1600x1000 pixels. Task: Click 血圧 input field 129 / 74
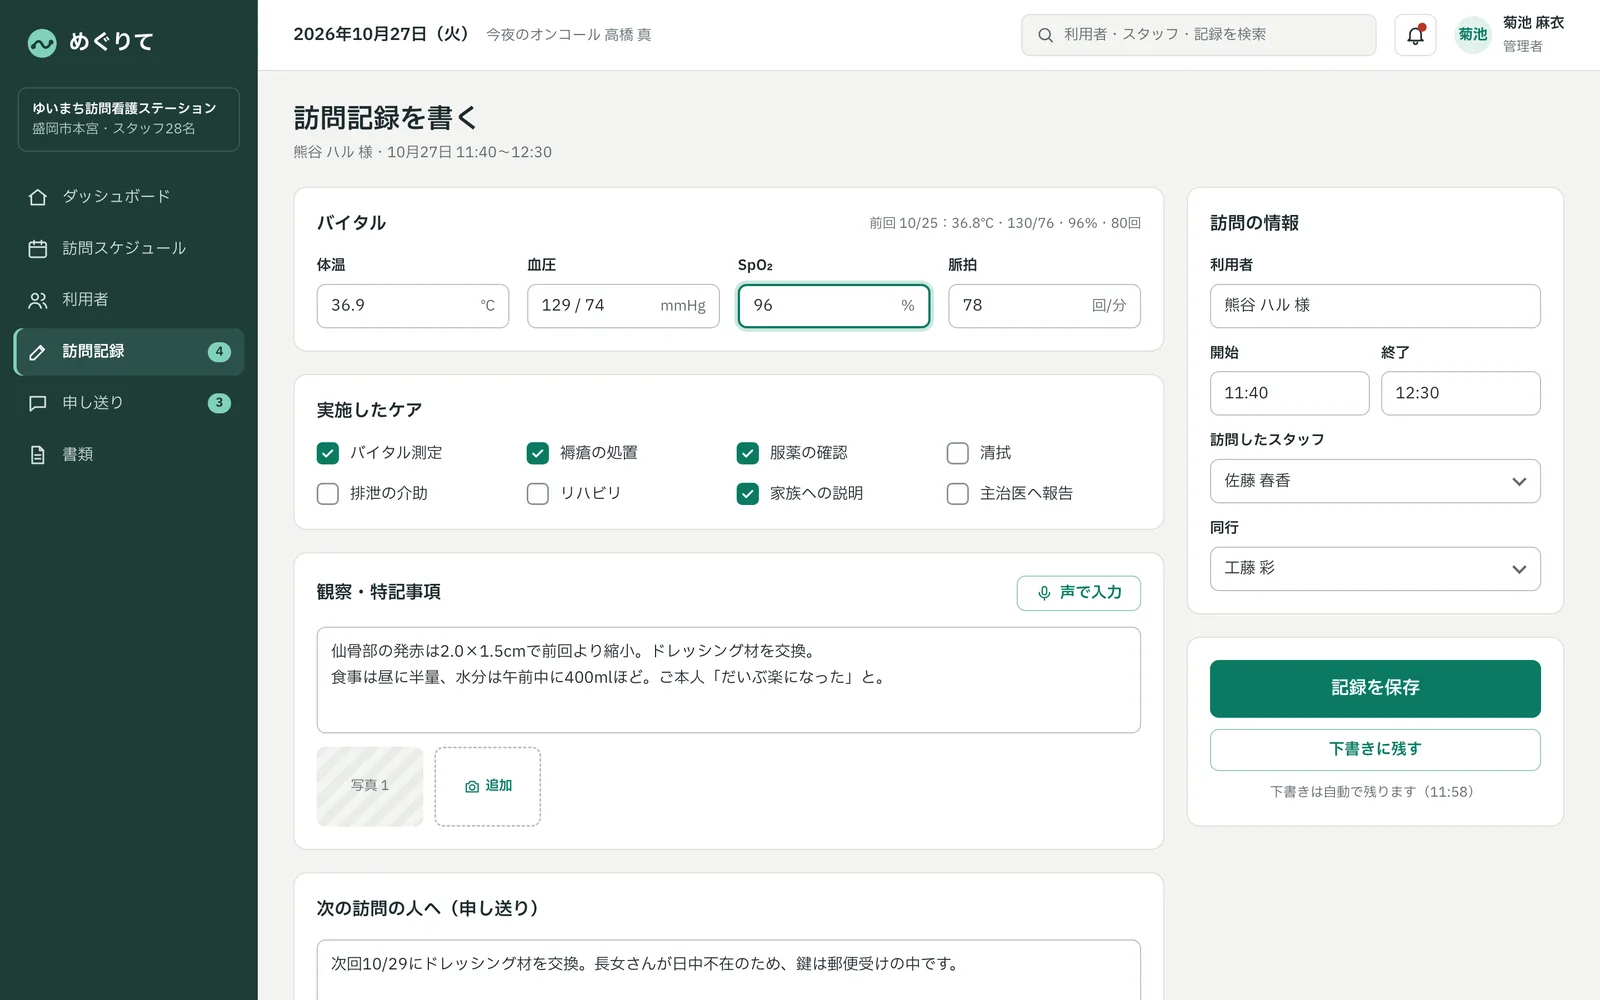point(623,306)
